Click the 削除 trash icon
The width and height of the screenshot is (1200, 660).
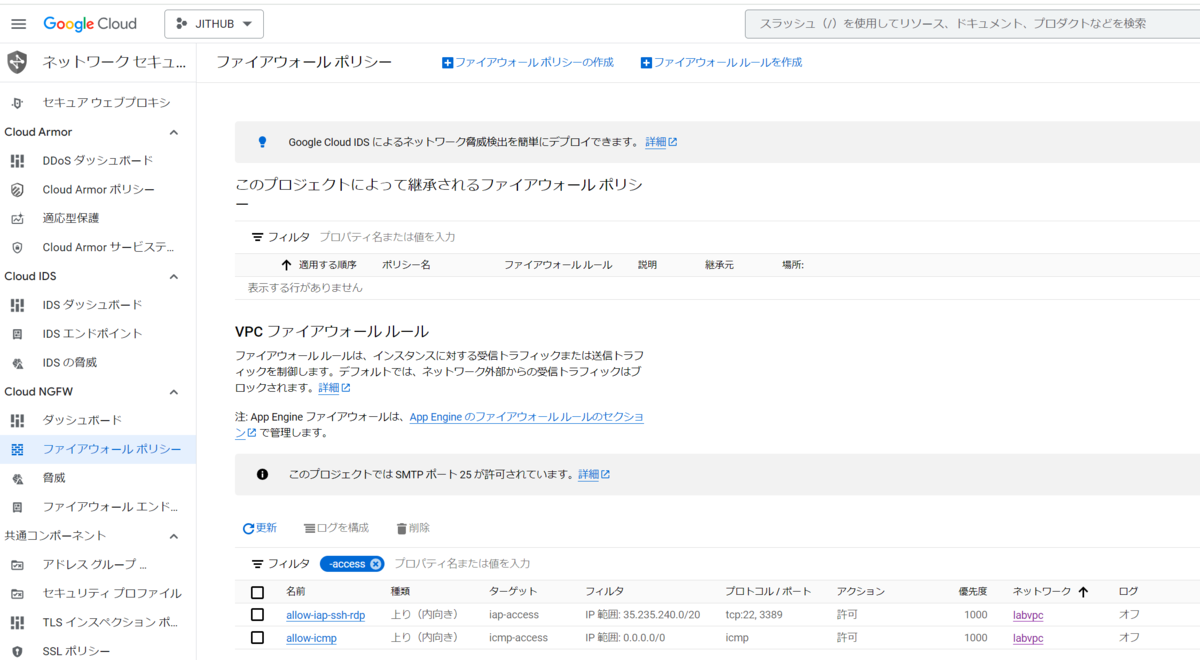tap(402, 528)
